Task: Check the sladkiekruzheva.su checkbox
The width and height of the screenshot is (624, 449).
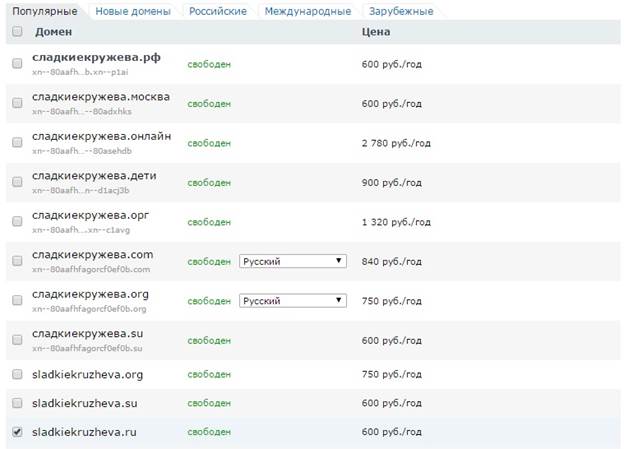Action: click(x=17, y=403)
